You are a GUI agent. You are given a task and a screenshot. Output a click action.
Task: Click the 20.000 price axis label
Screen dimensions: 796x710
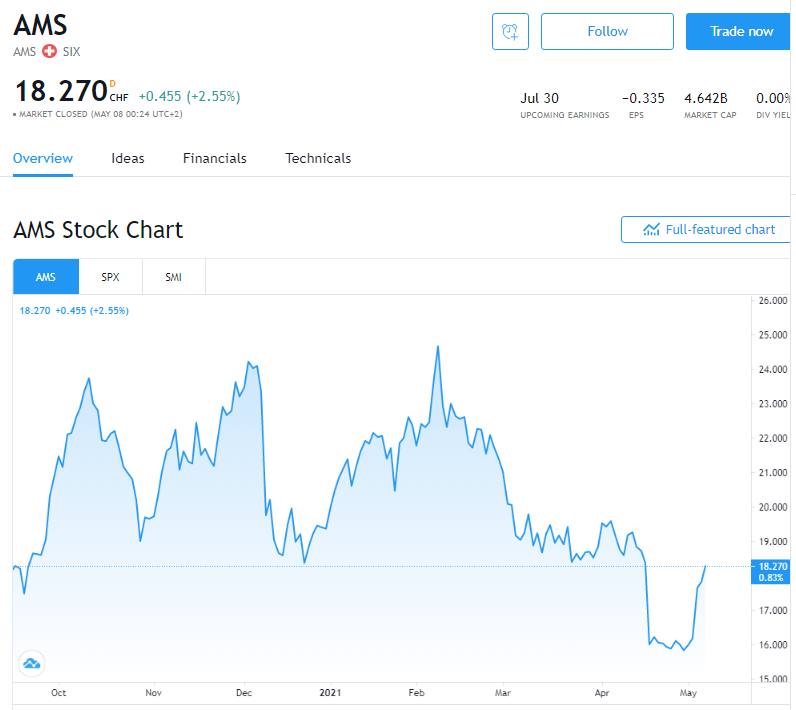pos(773,507)
